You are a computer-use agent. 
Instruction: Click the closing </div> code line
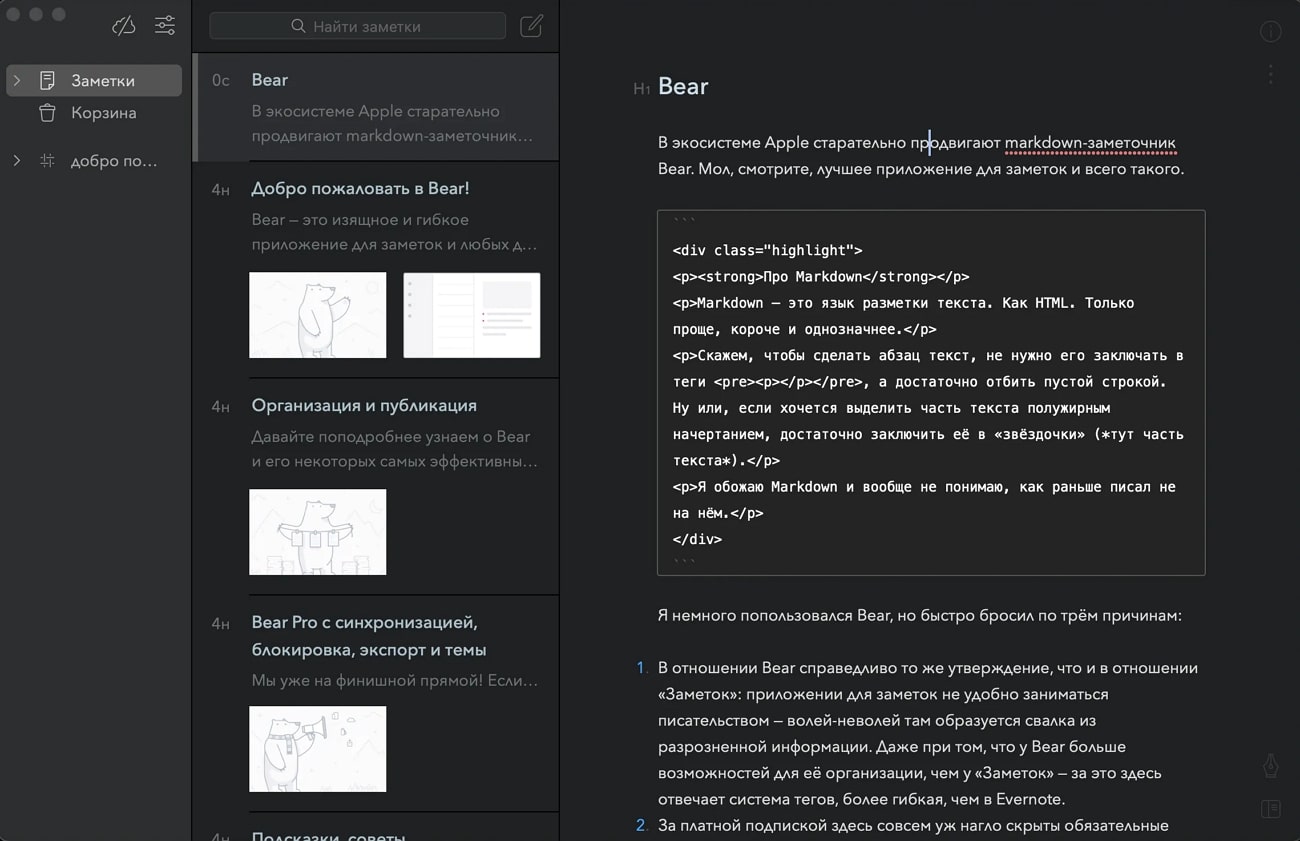pos(697,539)
